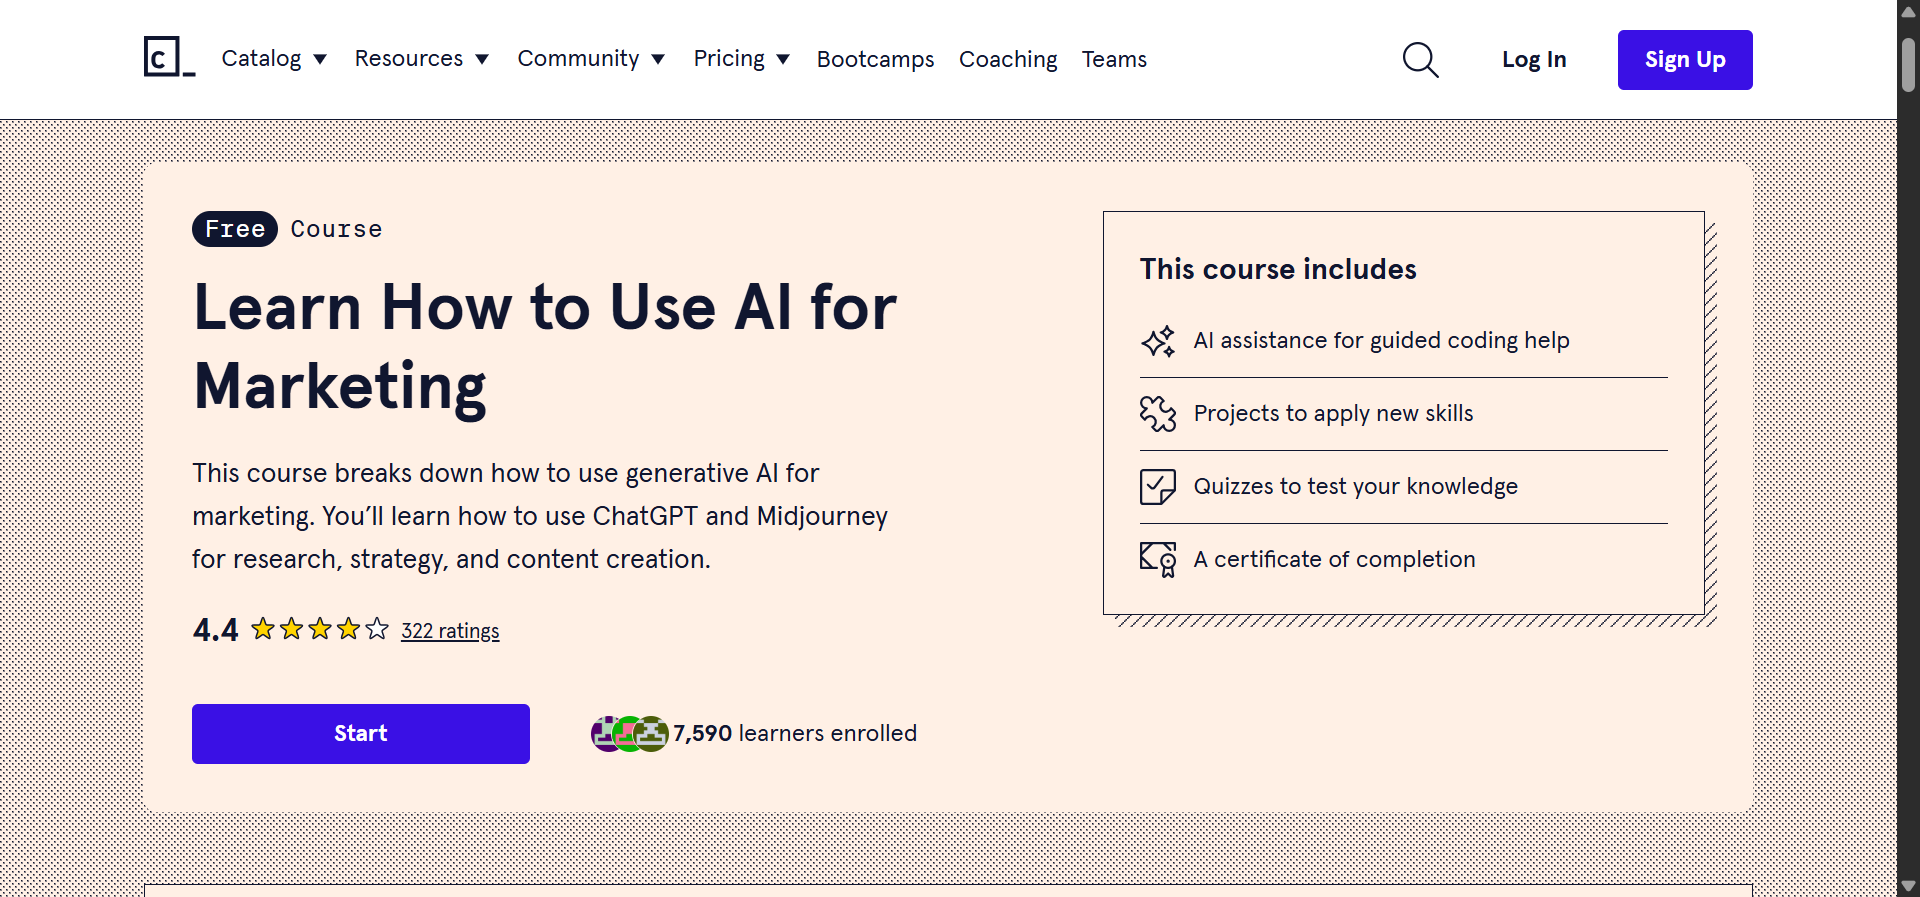Click the course description paragraph

(540, 516)
